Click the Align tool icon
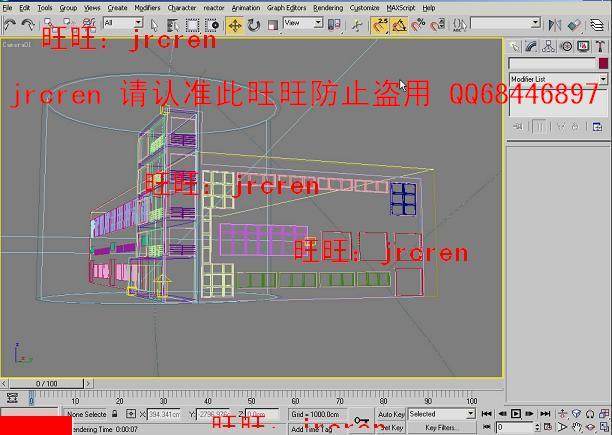The height and width of the screenshot is (435, 612). [574, 25]
